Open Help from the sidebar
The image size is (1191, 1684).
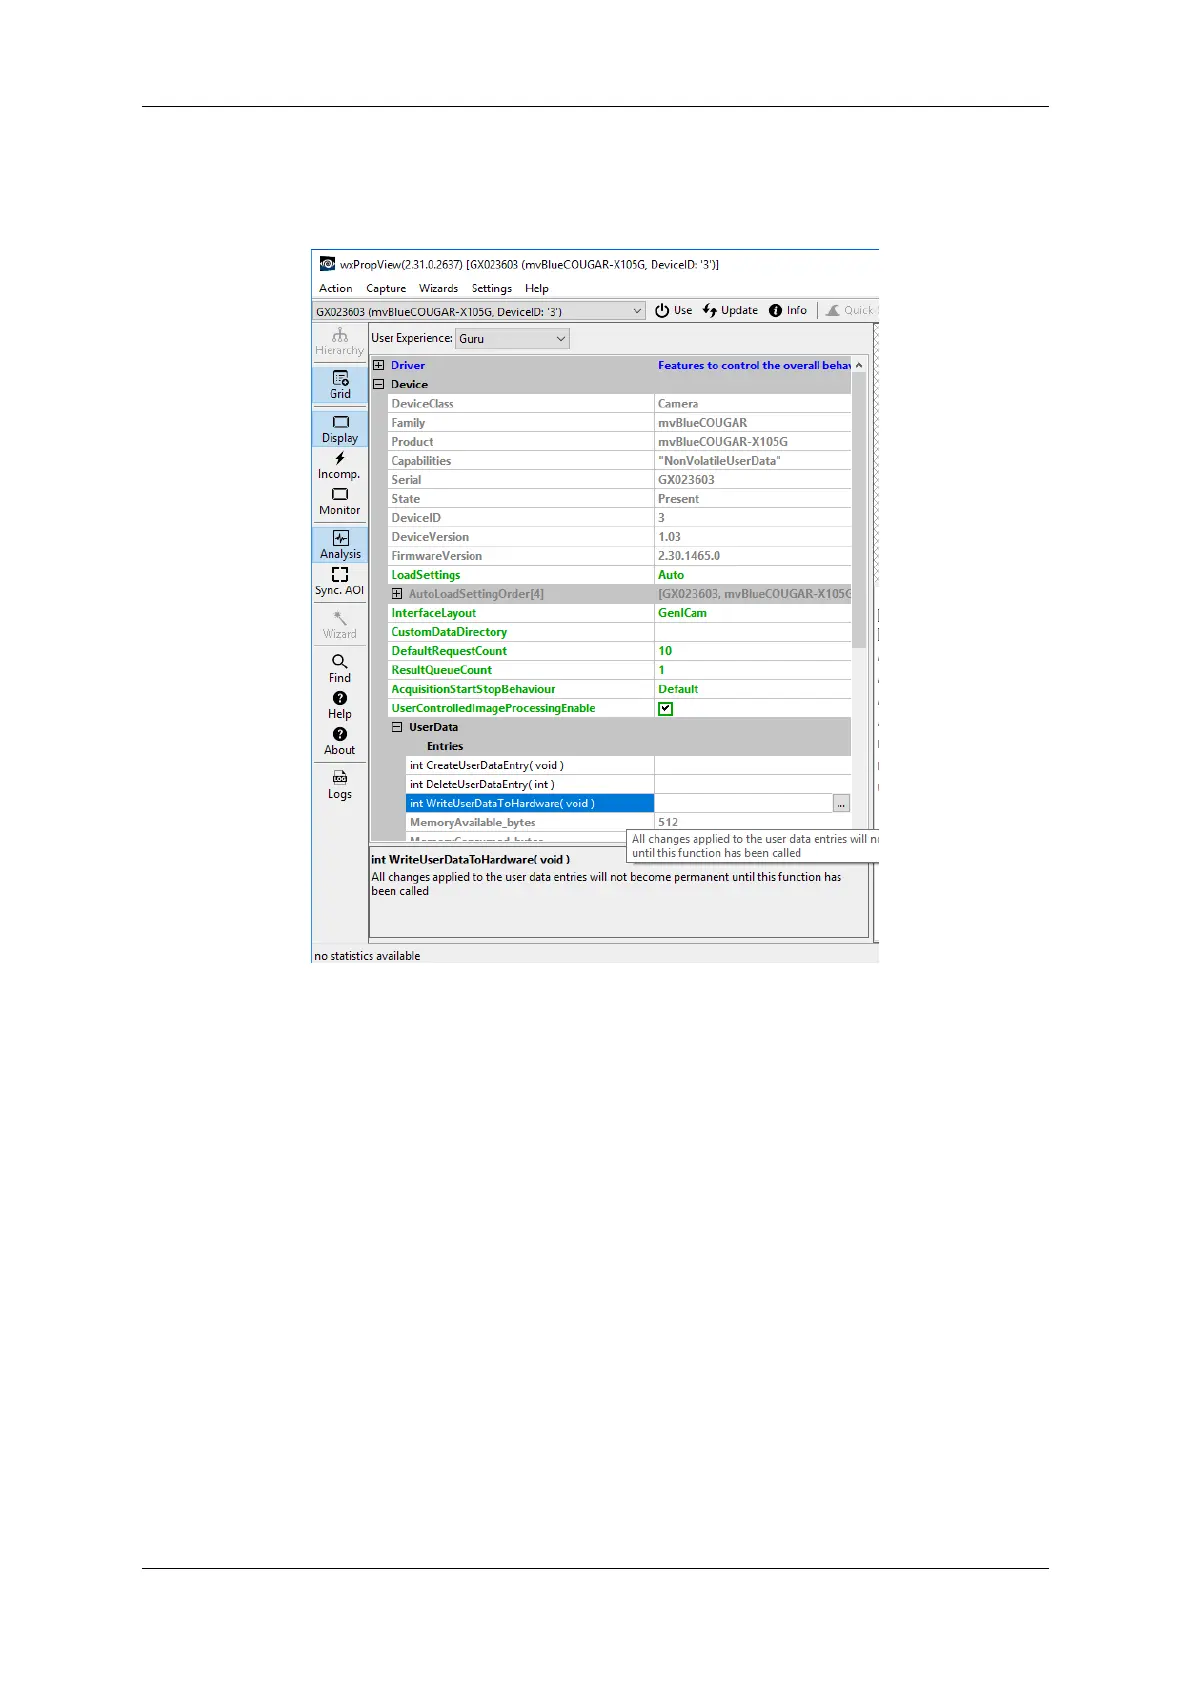coord(340,705)
